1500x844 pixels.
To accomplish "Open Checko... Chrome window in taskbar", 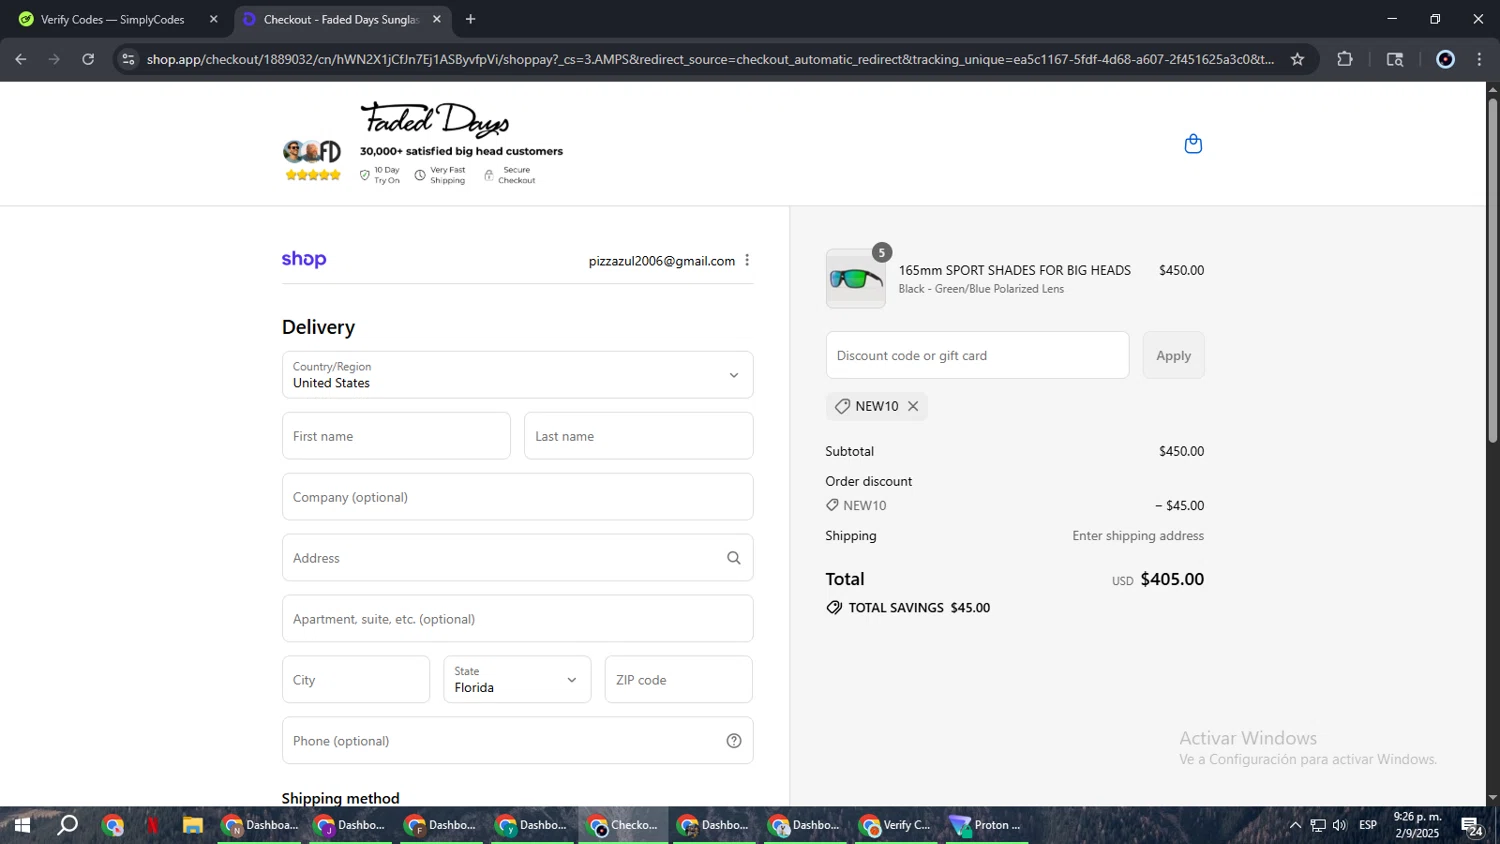I will [x=625, y=825].
